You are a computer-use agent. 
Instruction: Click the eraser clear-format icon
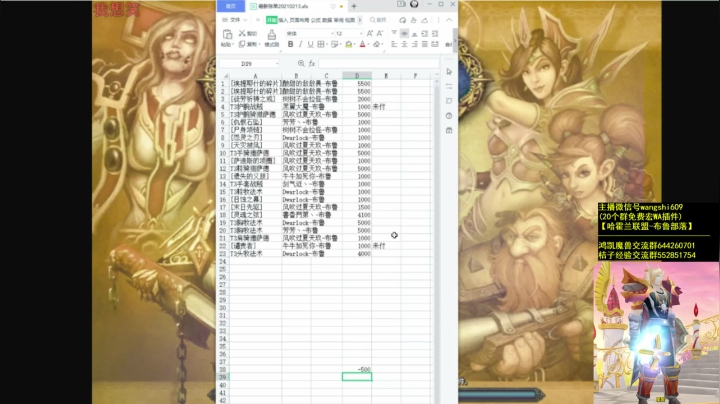377,44
